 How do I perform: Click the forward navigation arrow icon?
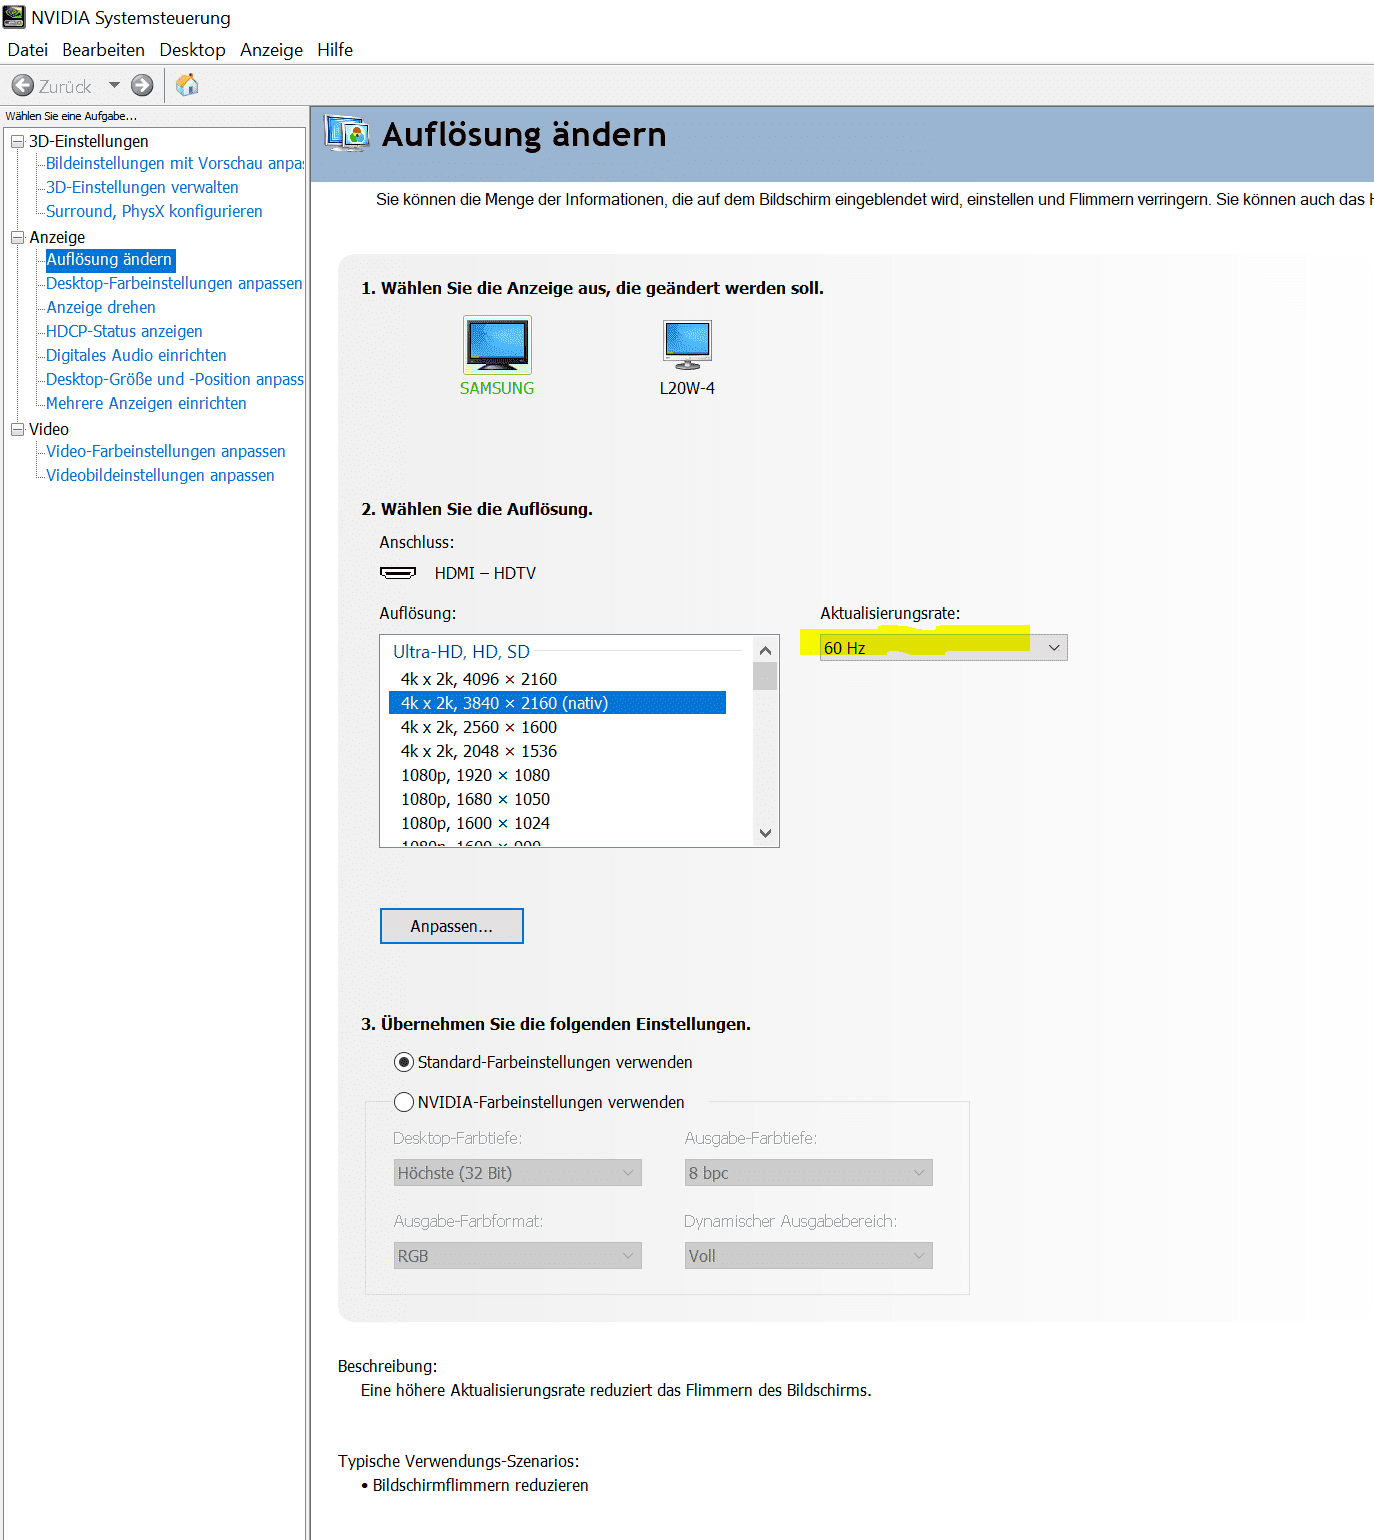[143, 86]
